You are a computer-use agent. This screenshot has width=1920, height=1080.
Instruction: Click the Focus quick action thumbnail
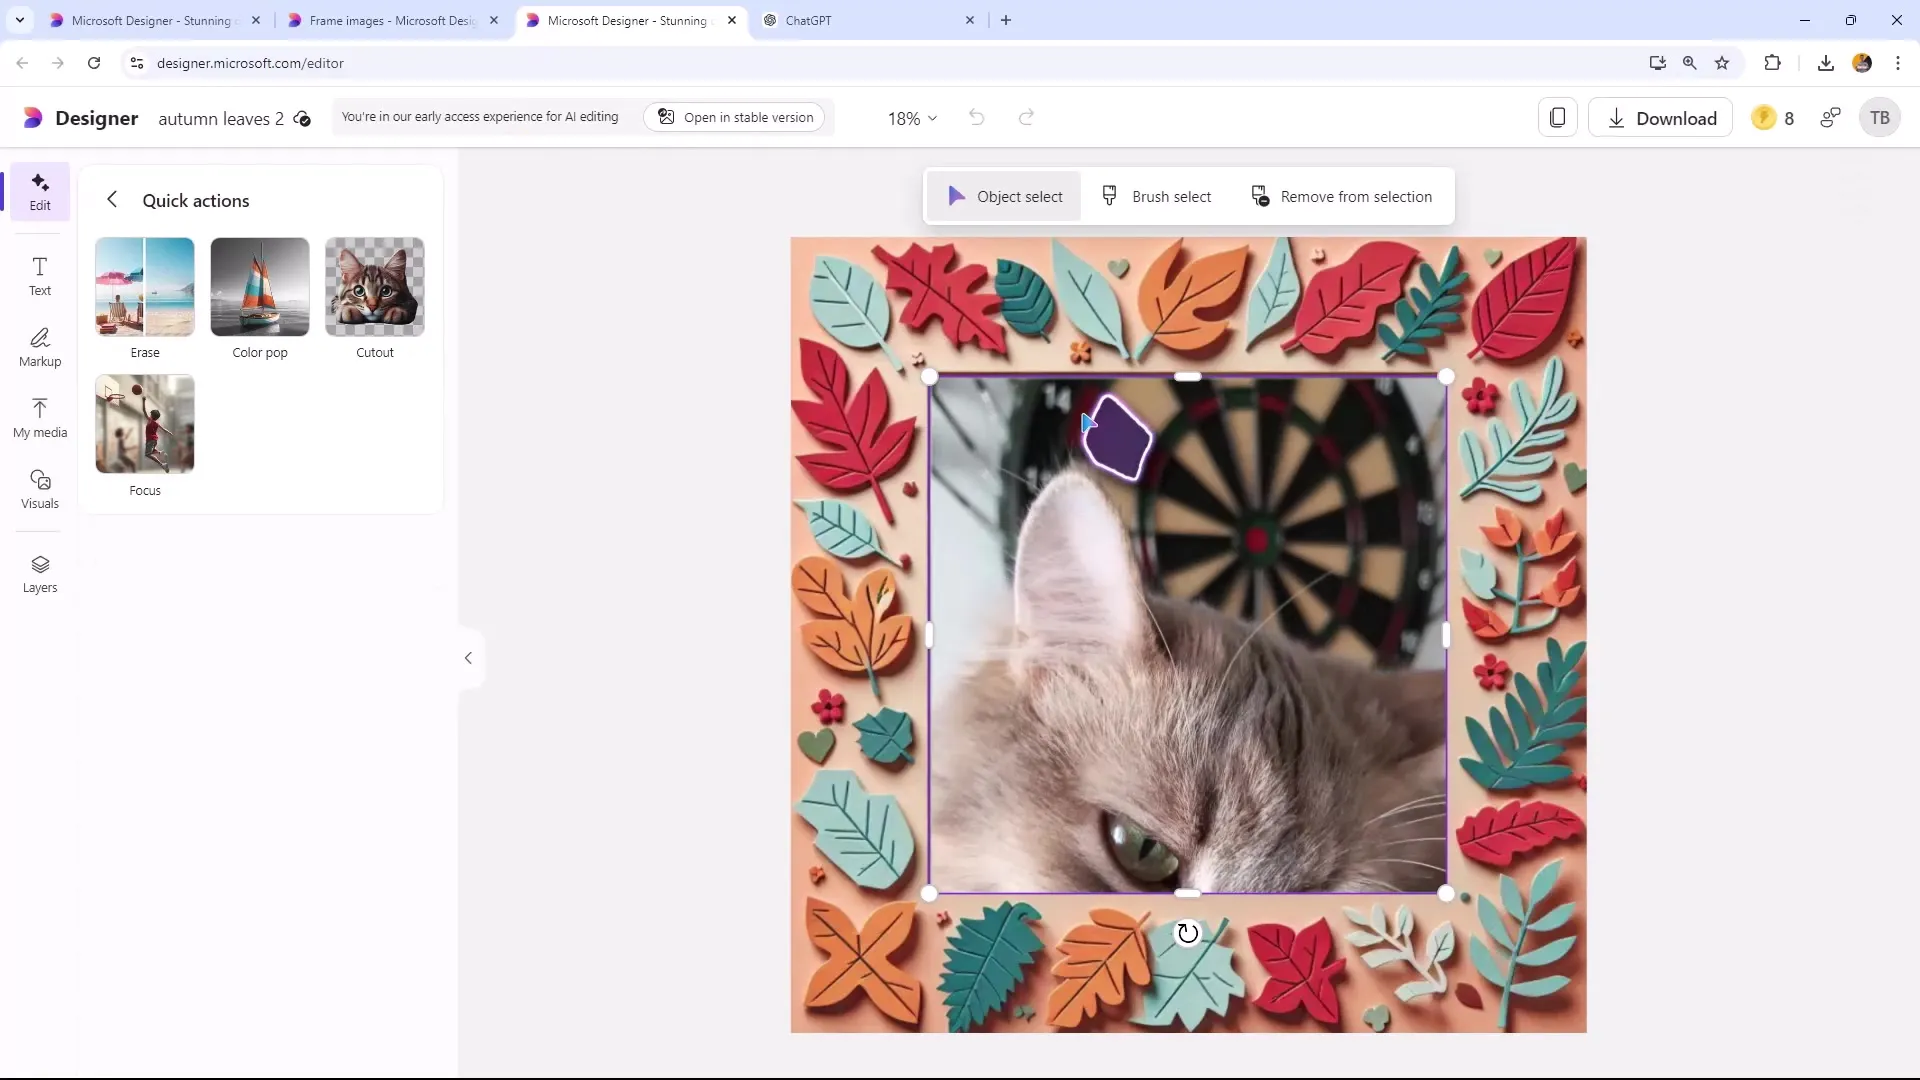click(x=145, y=423)
